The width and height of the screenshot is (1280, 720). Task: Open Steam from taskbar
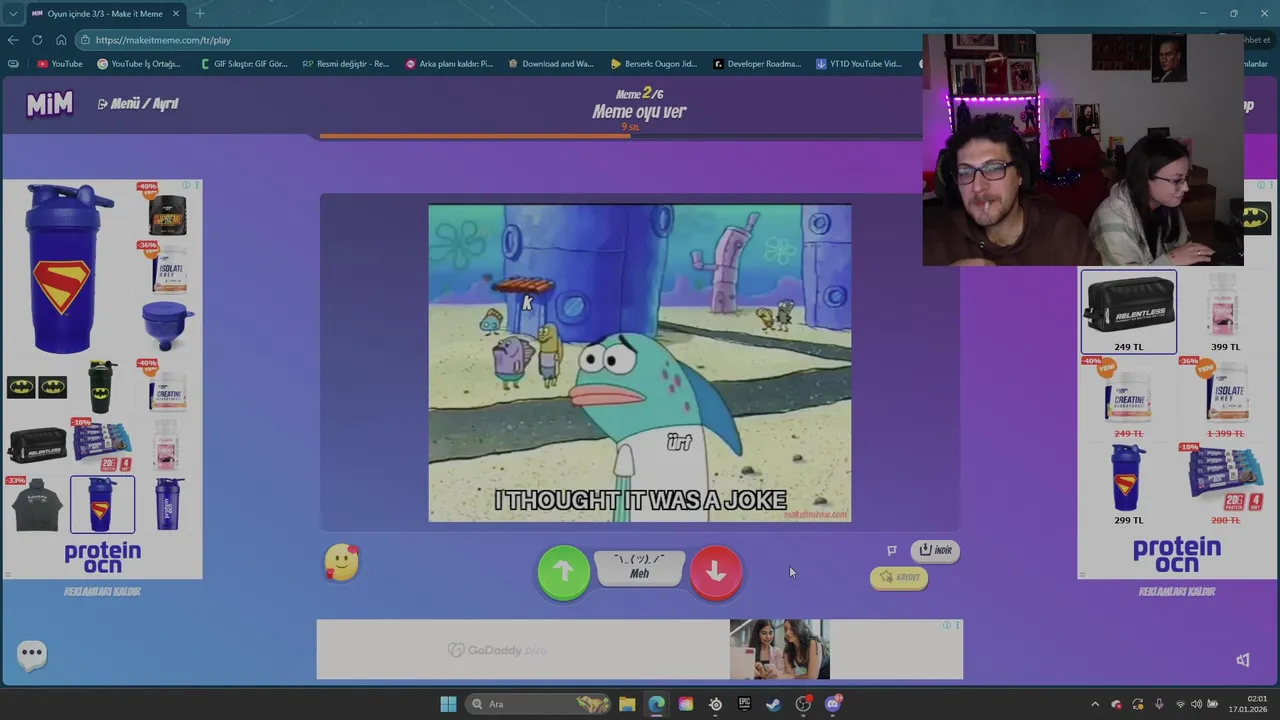[x=773, y=704]
